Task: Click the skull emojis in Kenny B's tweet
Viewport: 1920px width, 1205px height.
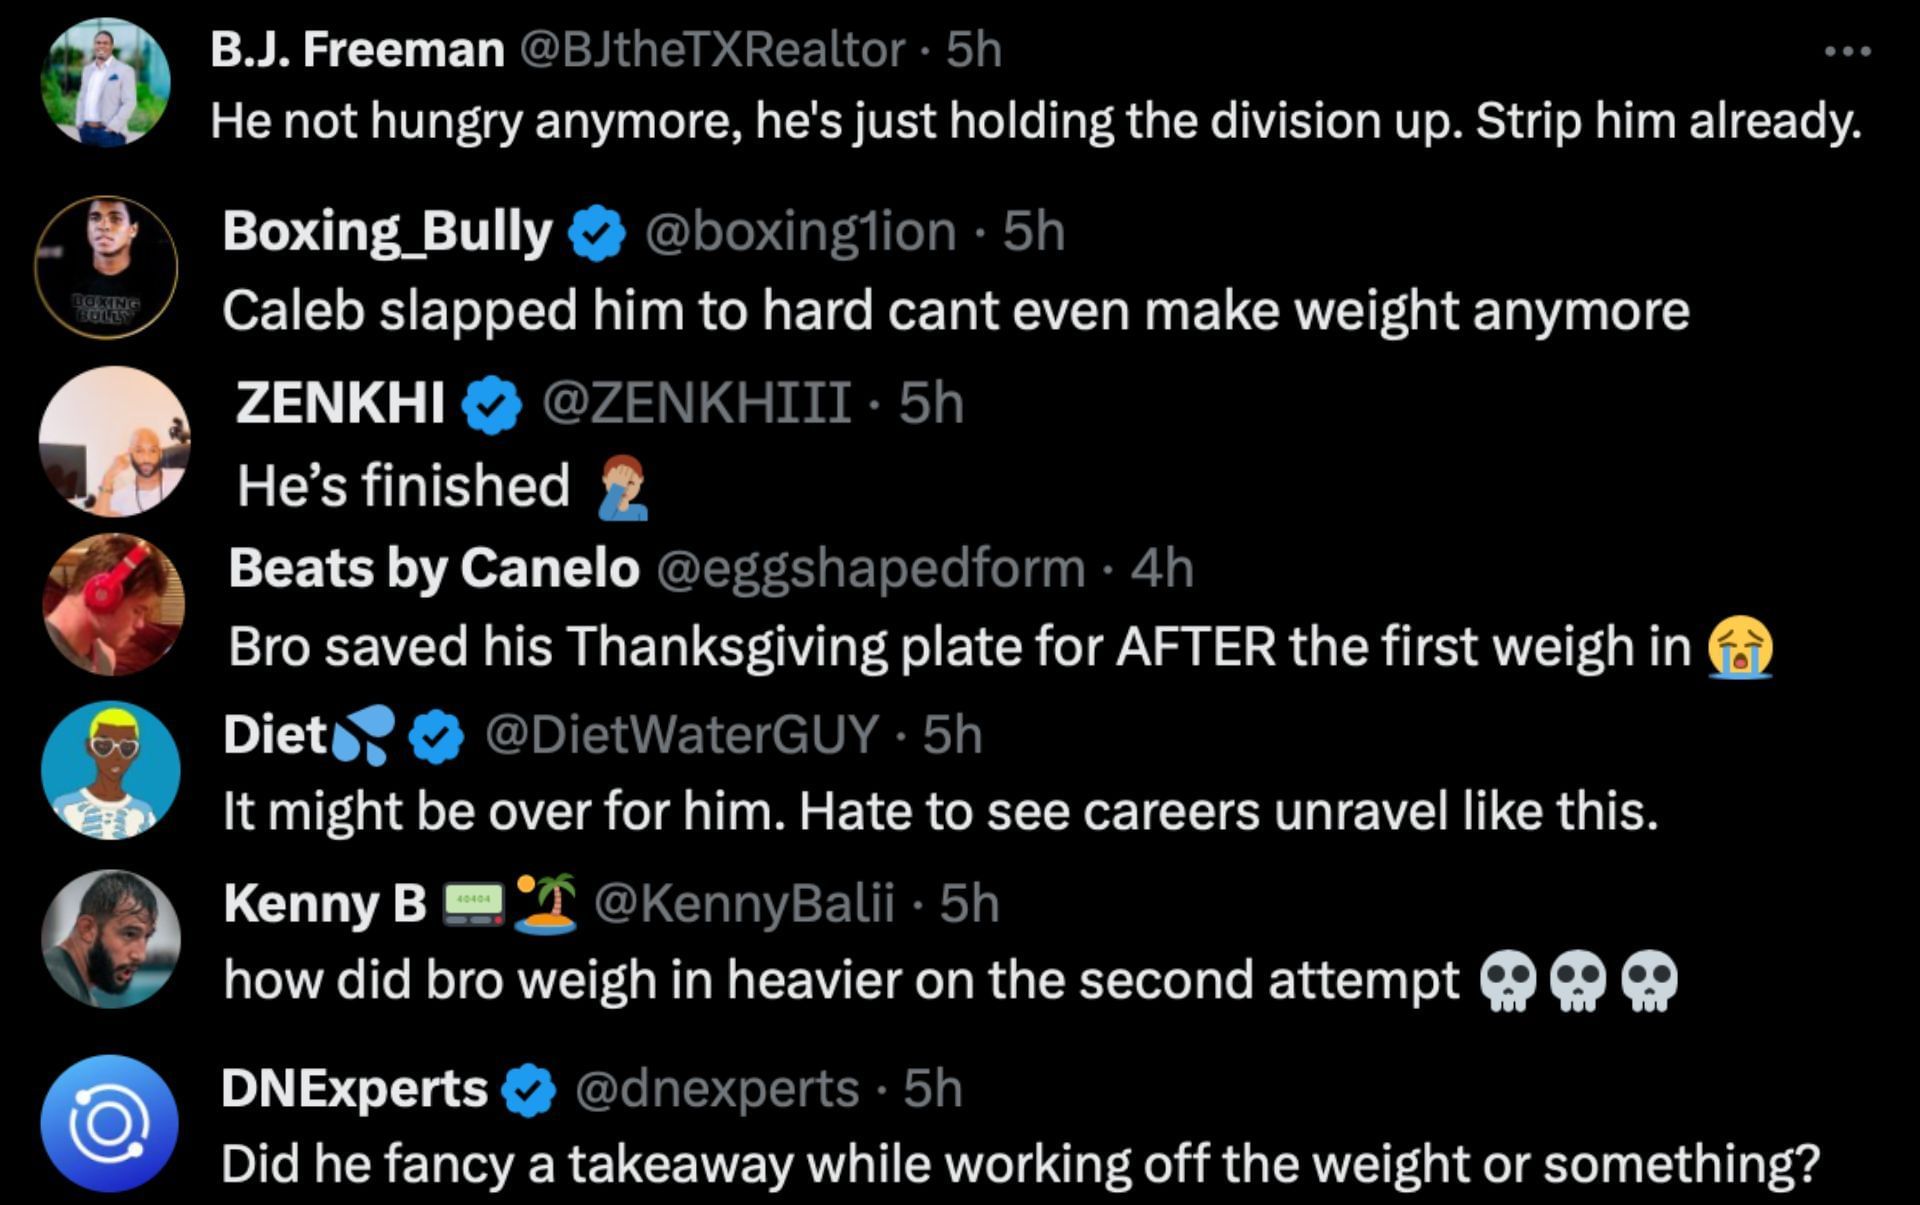Action: [x=1576, y=981]
